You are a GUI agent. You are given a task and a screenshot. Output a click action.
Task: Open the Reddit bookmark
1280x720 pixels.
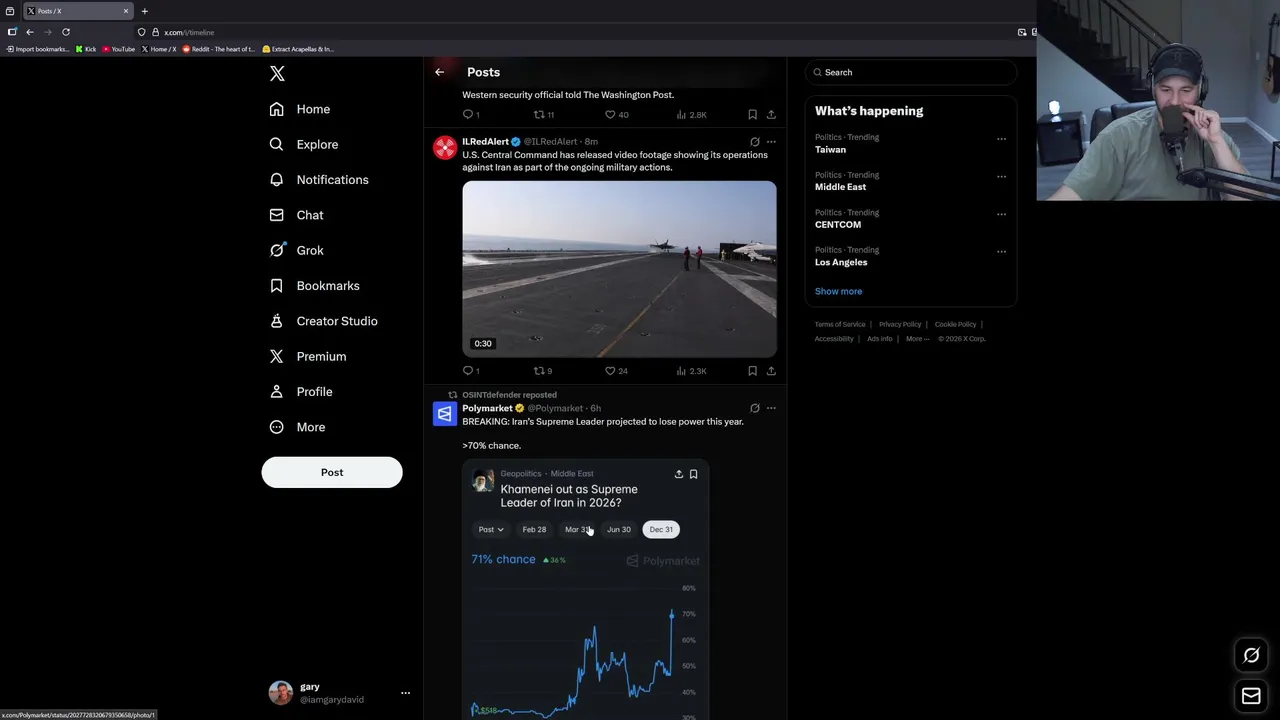tap(219, 49)
